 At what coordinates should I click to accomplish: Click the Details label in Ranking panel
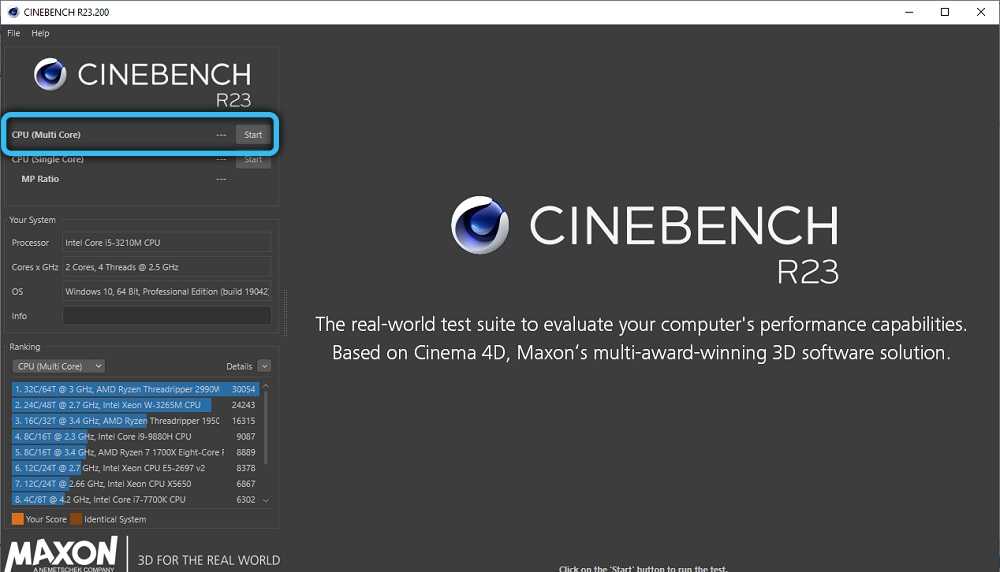point(239,367)
